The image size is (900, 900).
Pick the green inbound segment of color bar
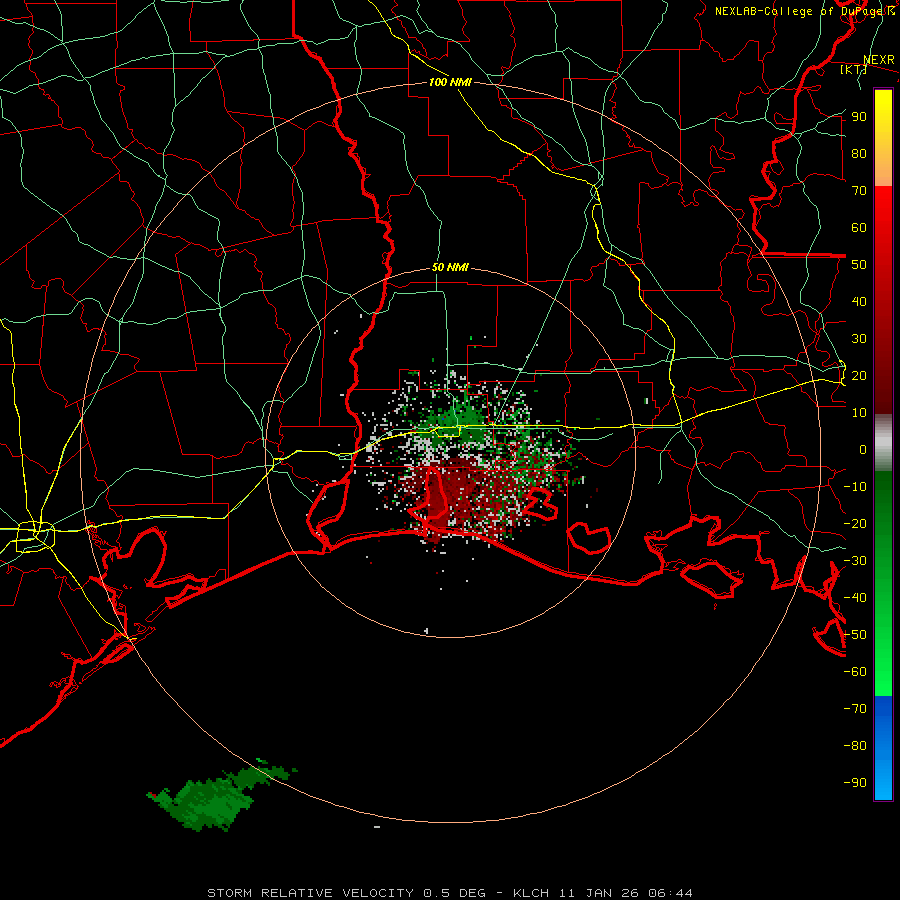883,583
